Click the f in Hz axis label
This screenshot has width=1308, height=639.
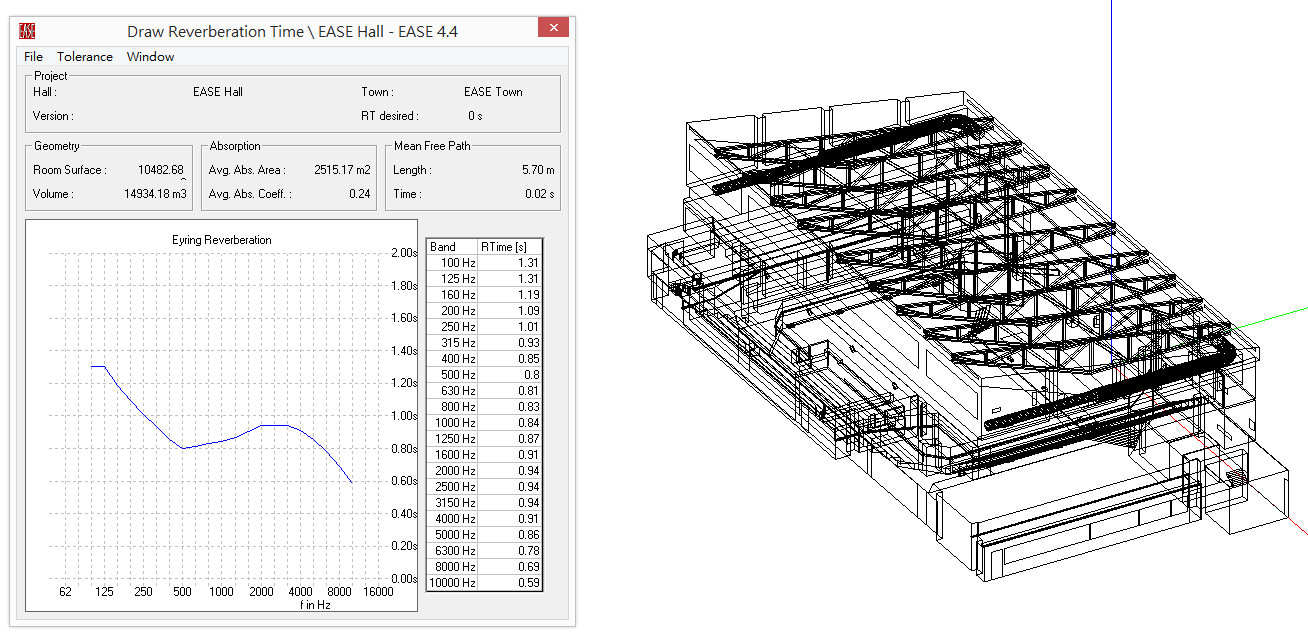tap(314, 604)
